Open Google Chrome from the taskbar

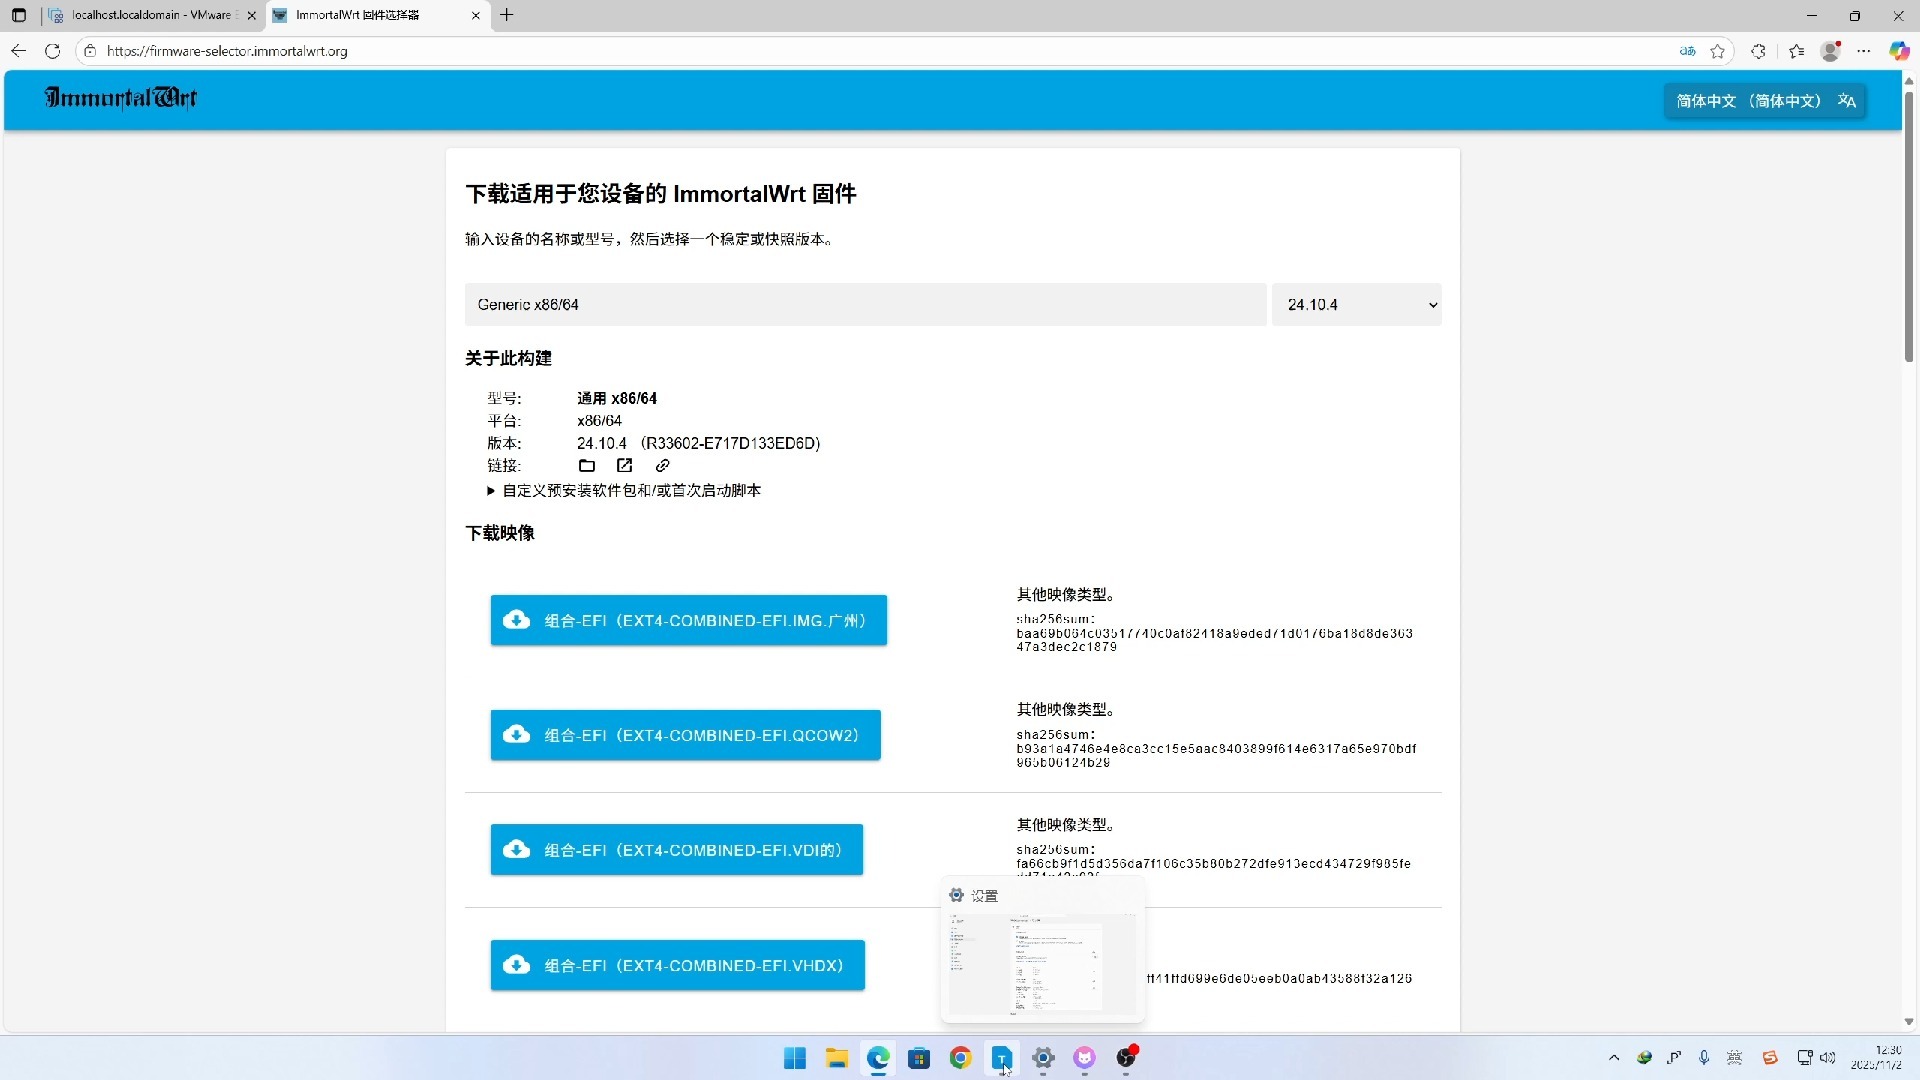coord(960,1058)
